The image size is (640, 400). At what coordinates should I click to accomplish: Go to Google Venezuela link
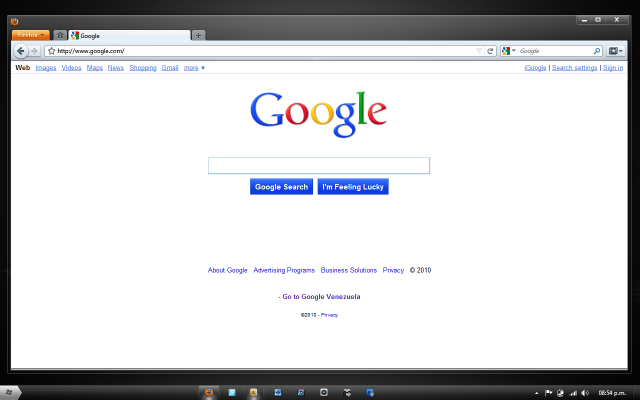321,297
